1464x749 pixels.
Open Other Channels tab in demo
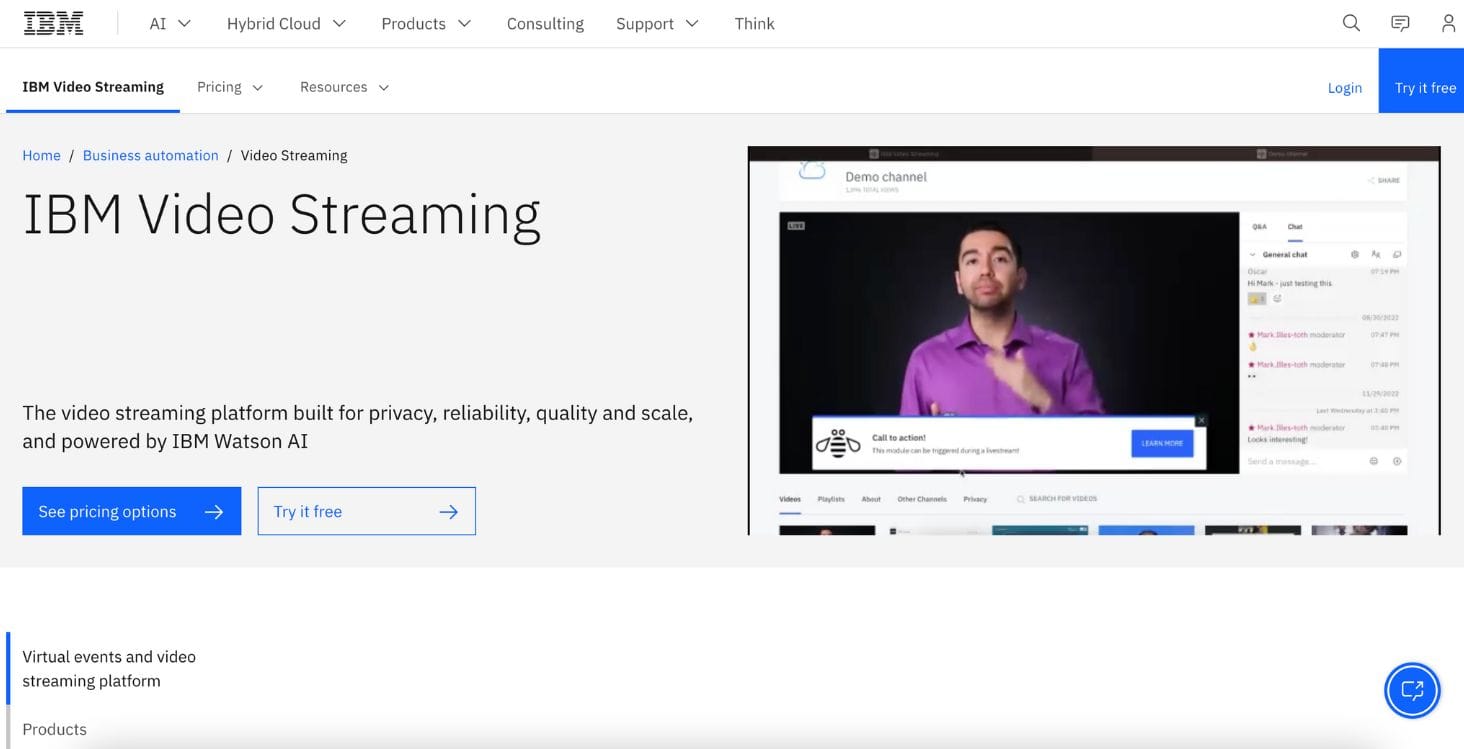click(x=922, y=499)
